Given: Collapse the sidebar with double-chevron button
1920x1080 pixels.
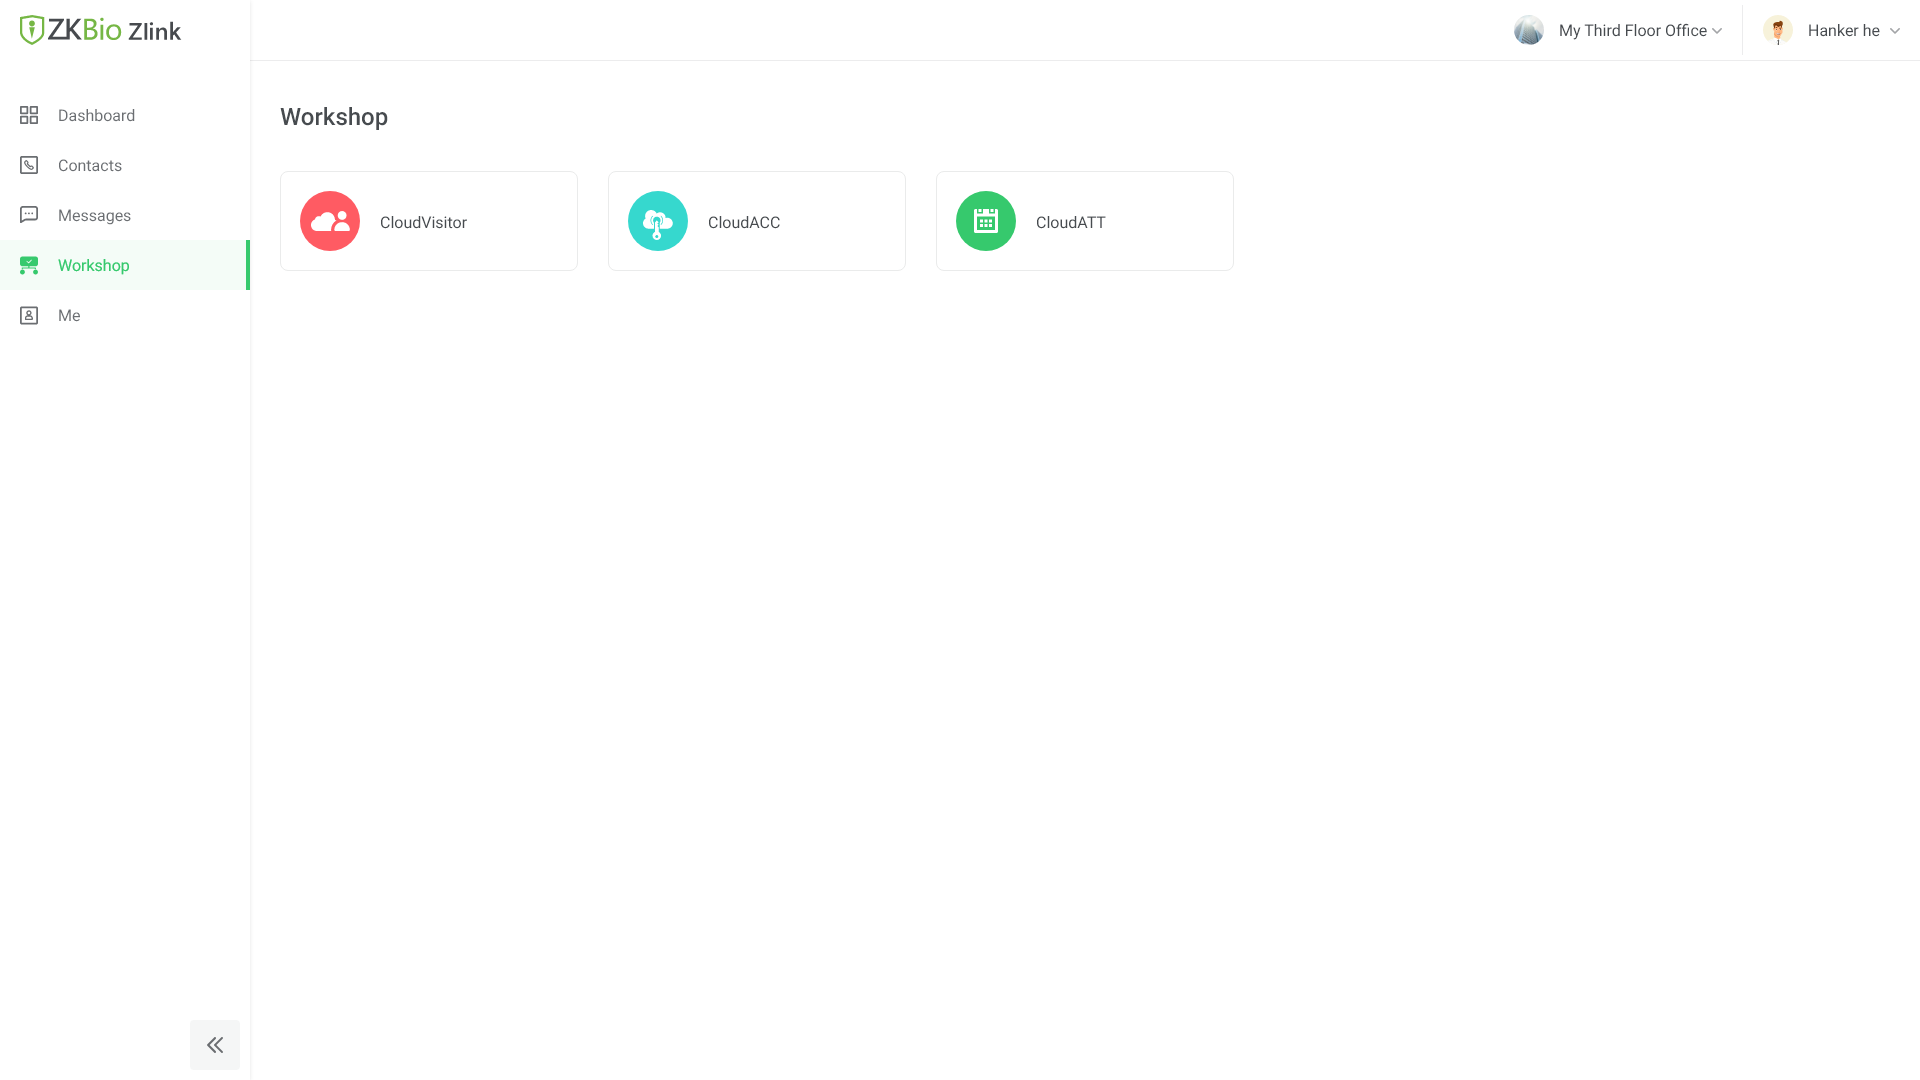Looking at the screenshot, I should 215,1045.
